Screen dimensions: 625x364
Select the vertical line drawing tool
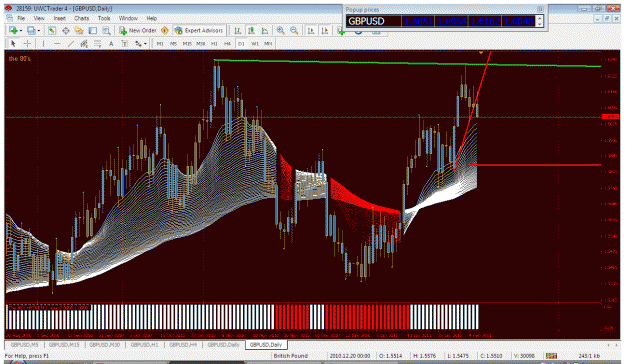click(x=43, y=43)
